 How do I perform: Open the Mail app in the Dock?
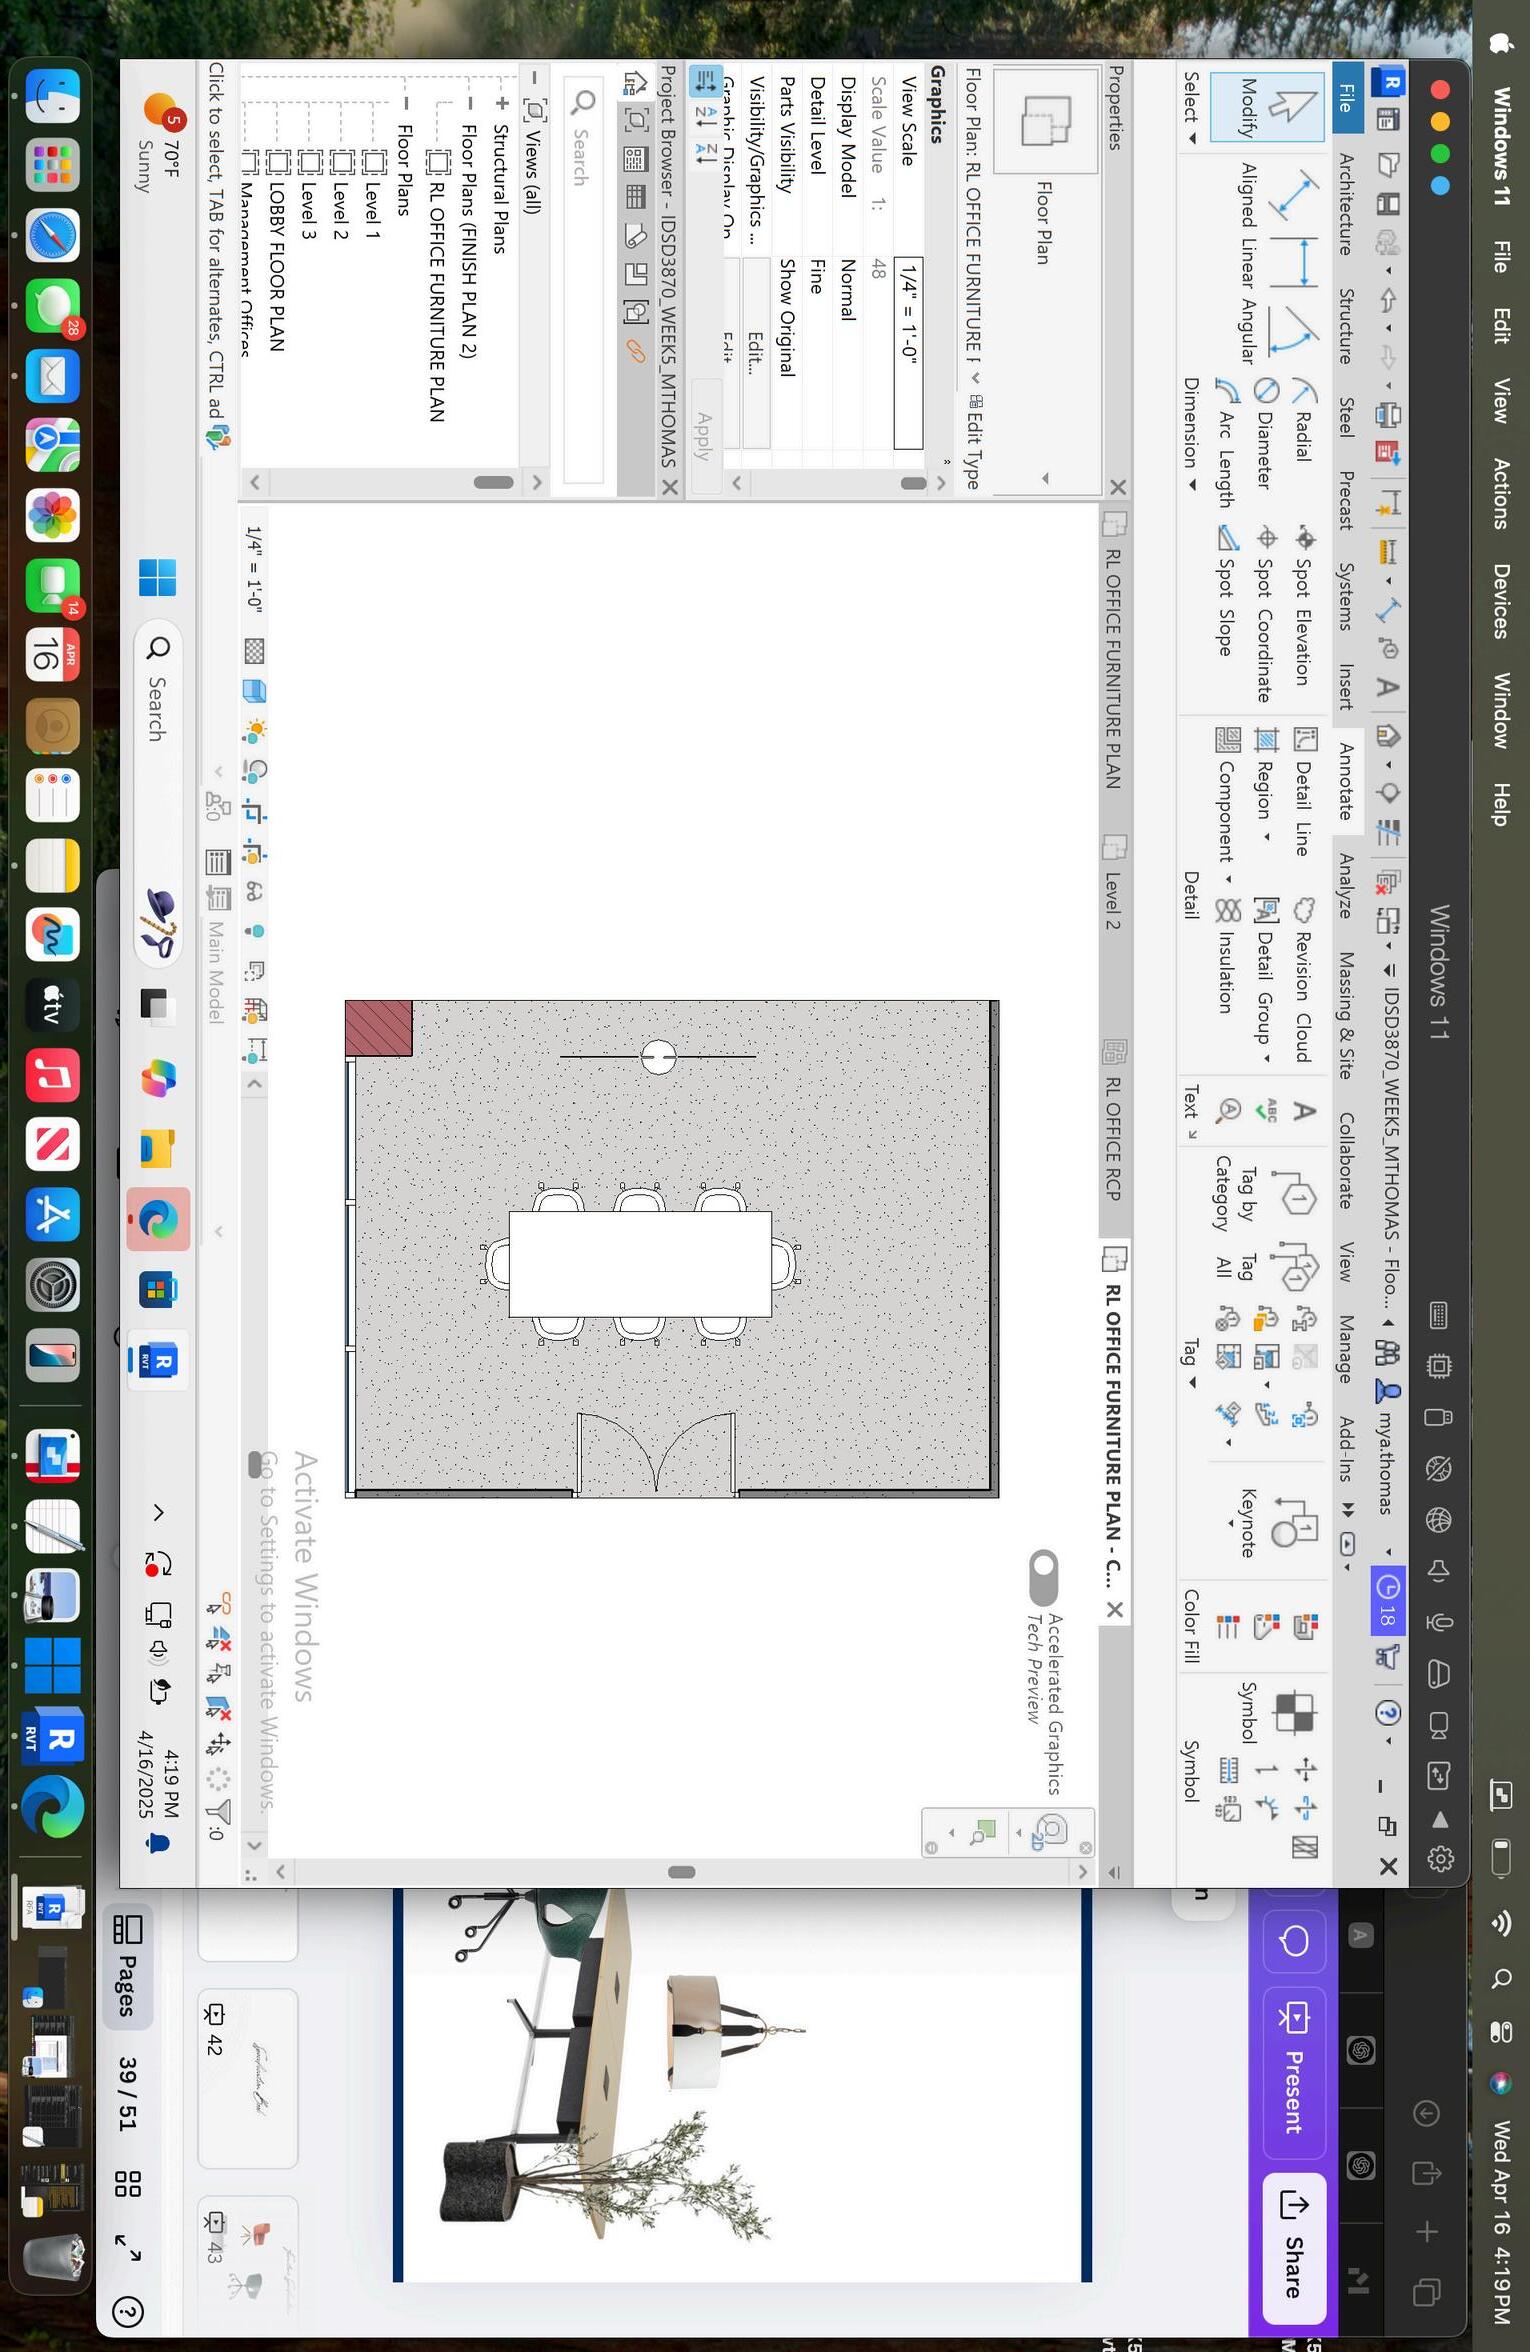(x=52, y=375)
